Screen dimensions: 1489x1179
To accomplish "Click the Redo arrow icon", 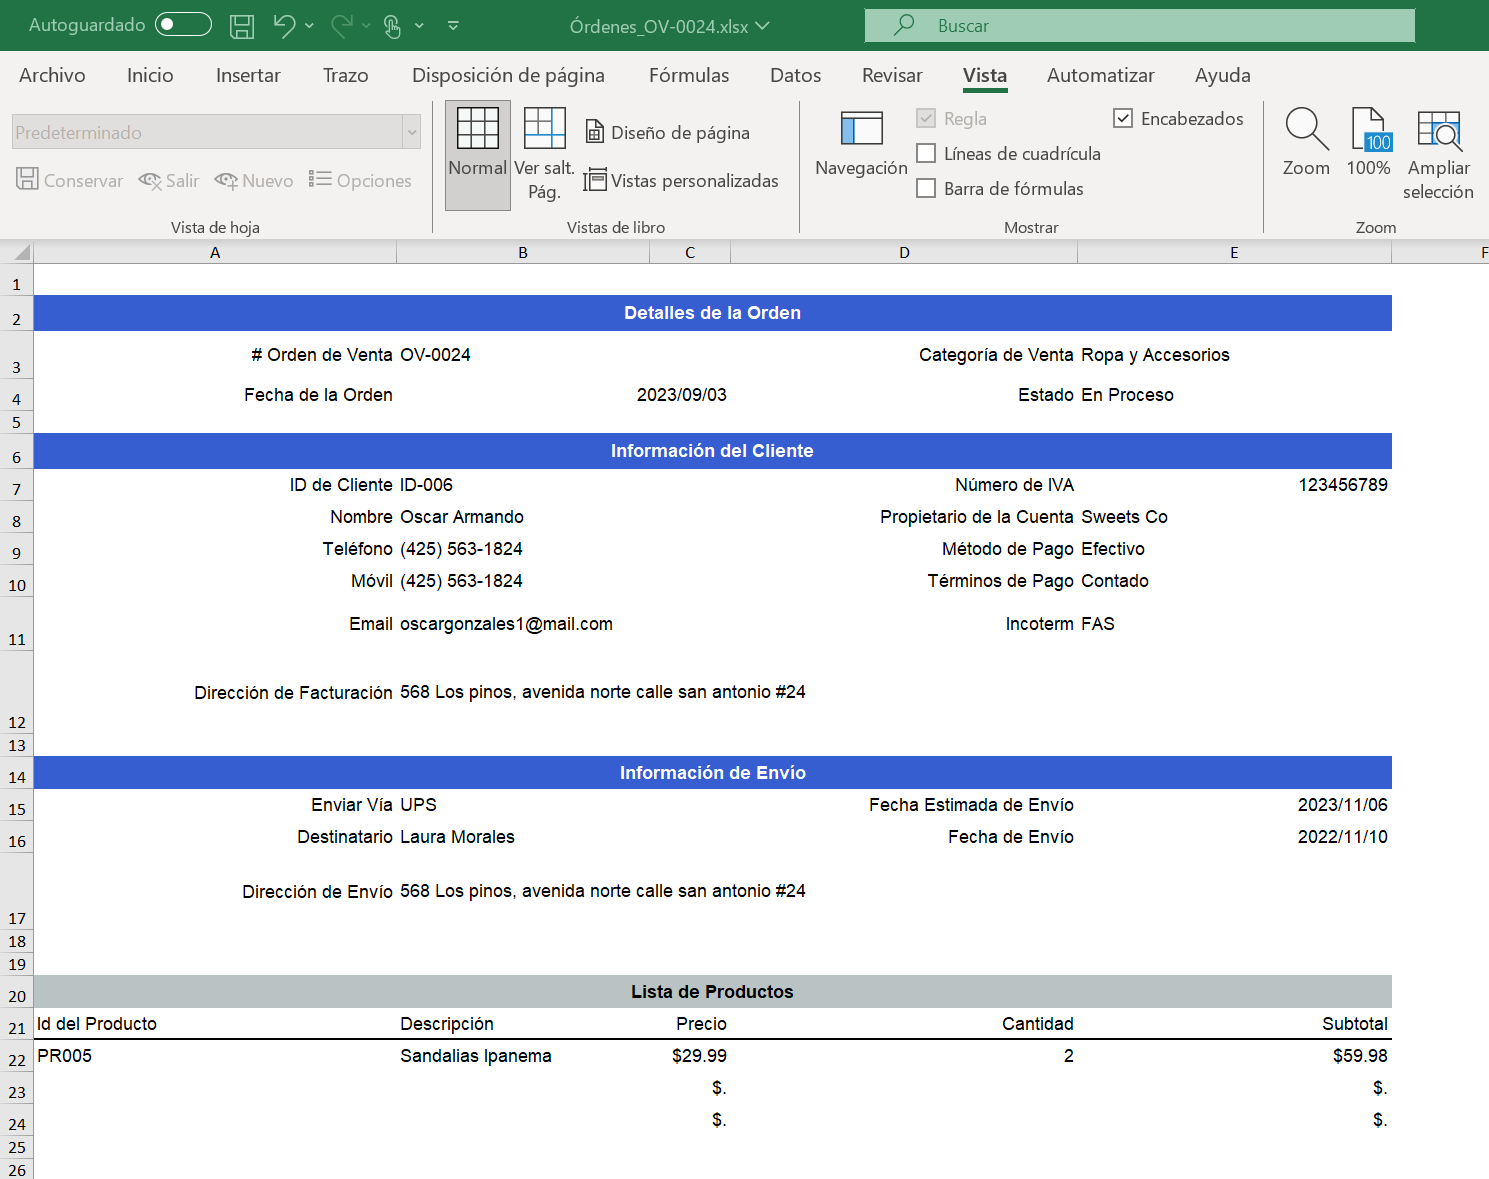I will click(342, 26).
